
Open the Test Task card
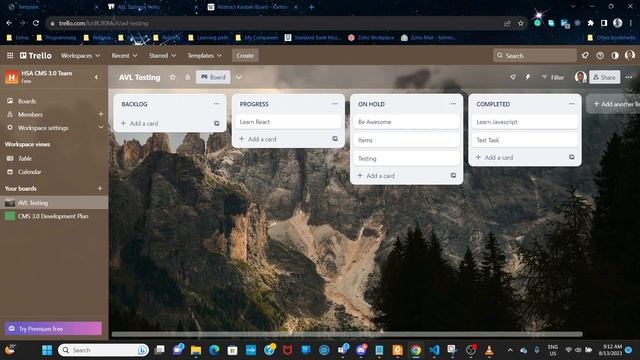525,140
